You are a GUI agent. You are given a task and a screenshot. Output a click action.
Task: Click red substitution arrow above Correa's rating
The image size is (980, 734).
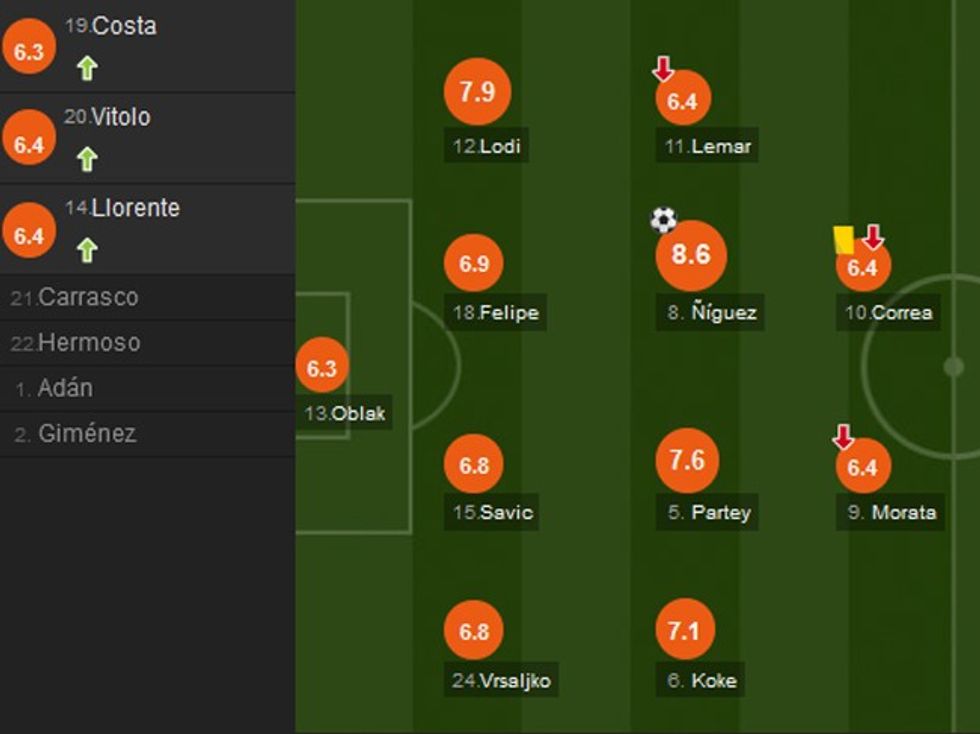(873, 237)
